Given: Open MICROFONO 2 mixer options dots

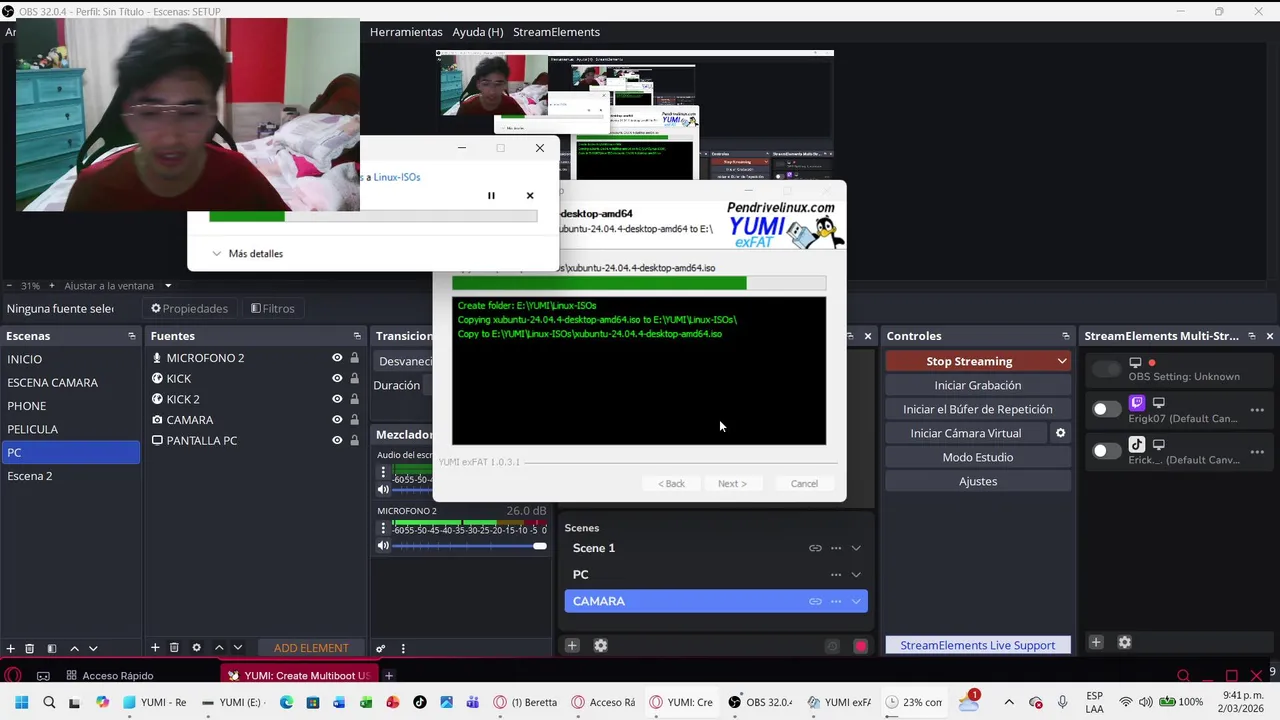Looking at the screenshot, I should click(x=382, y=527).
